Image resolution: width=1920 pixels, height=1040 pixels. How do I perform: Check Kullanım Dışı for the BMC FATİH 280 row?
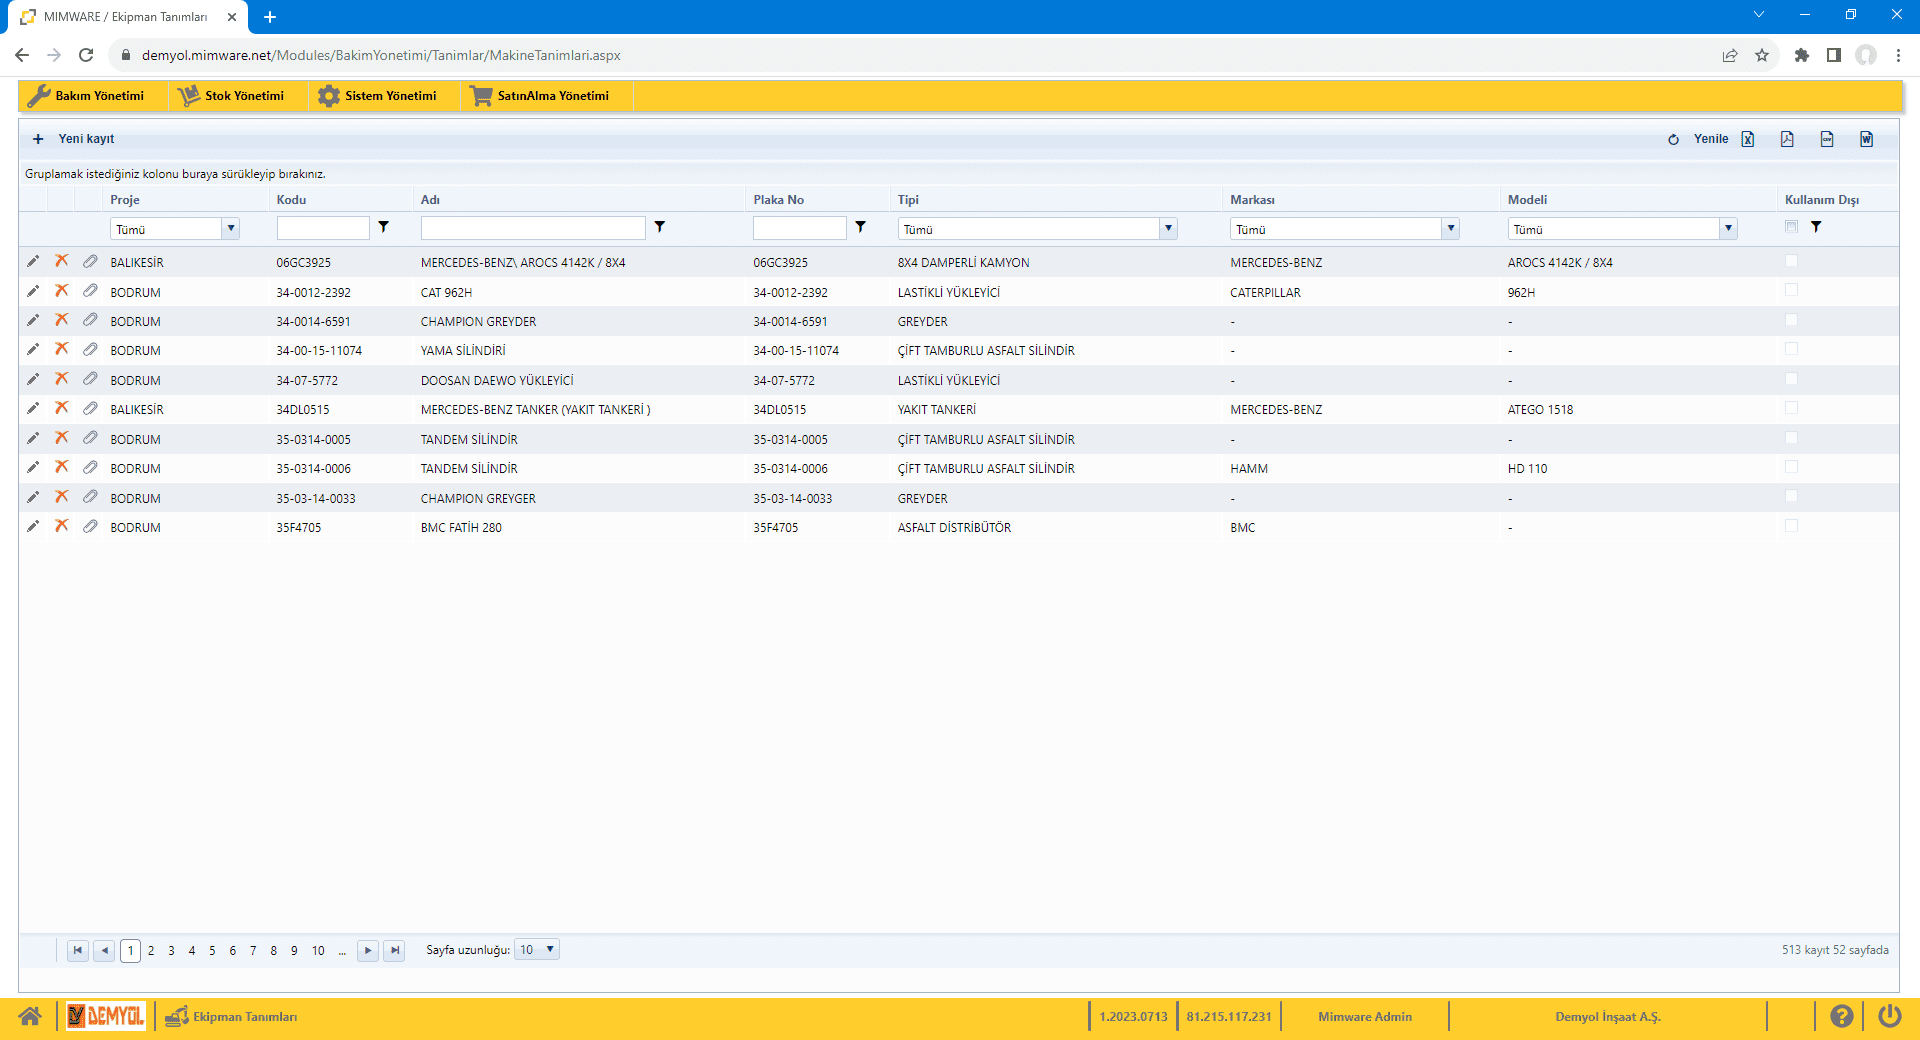click(1791, 526)
